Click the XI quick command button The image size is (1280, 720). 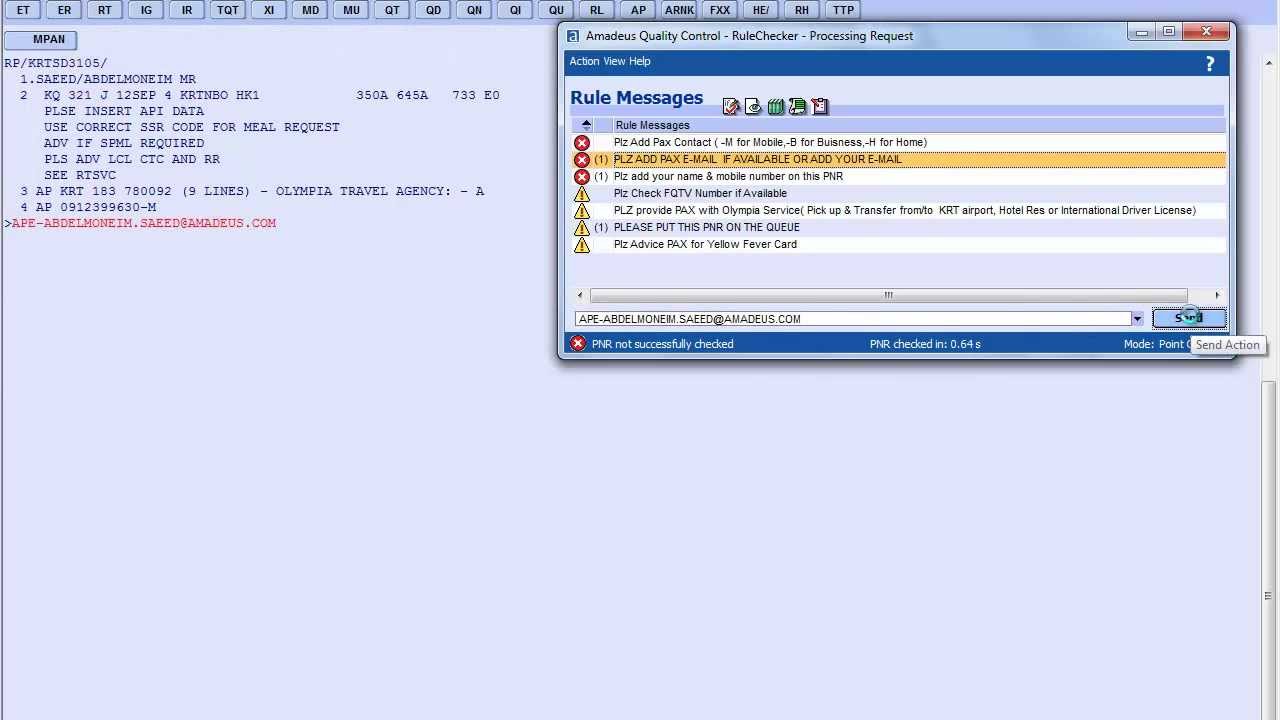coord(269,10)
